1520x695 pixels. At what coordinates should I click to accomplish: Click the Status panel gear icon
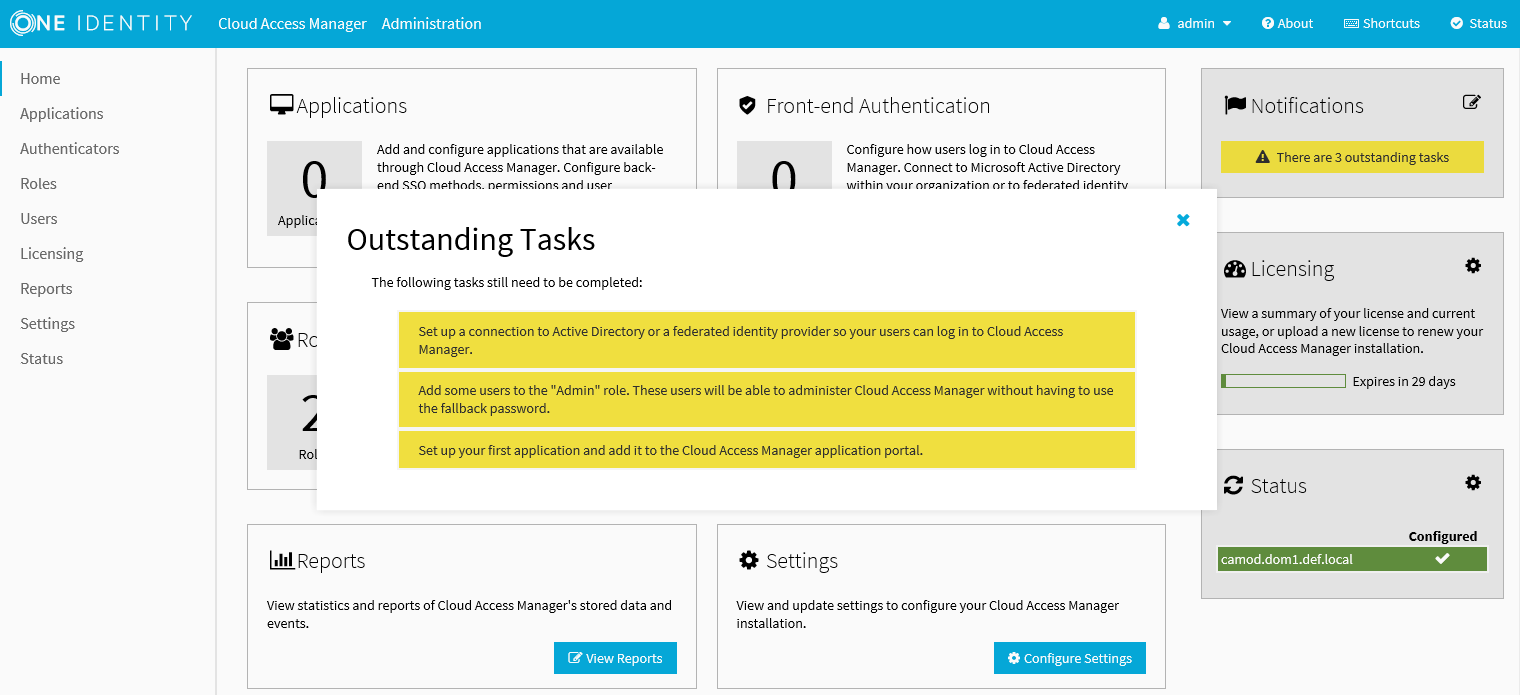(1473, 483)
